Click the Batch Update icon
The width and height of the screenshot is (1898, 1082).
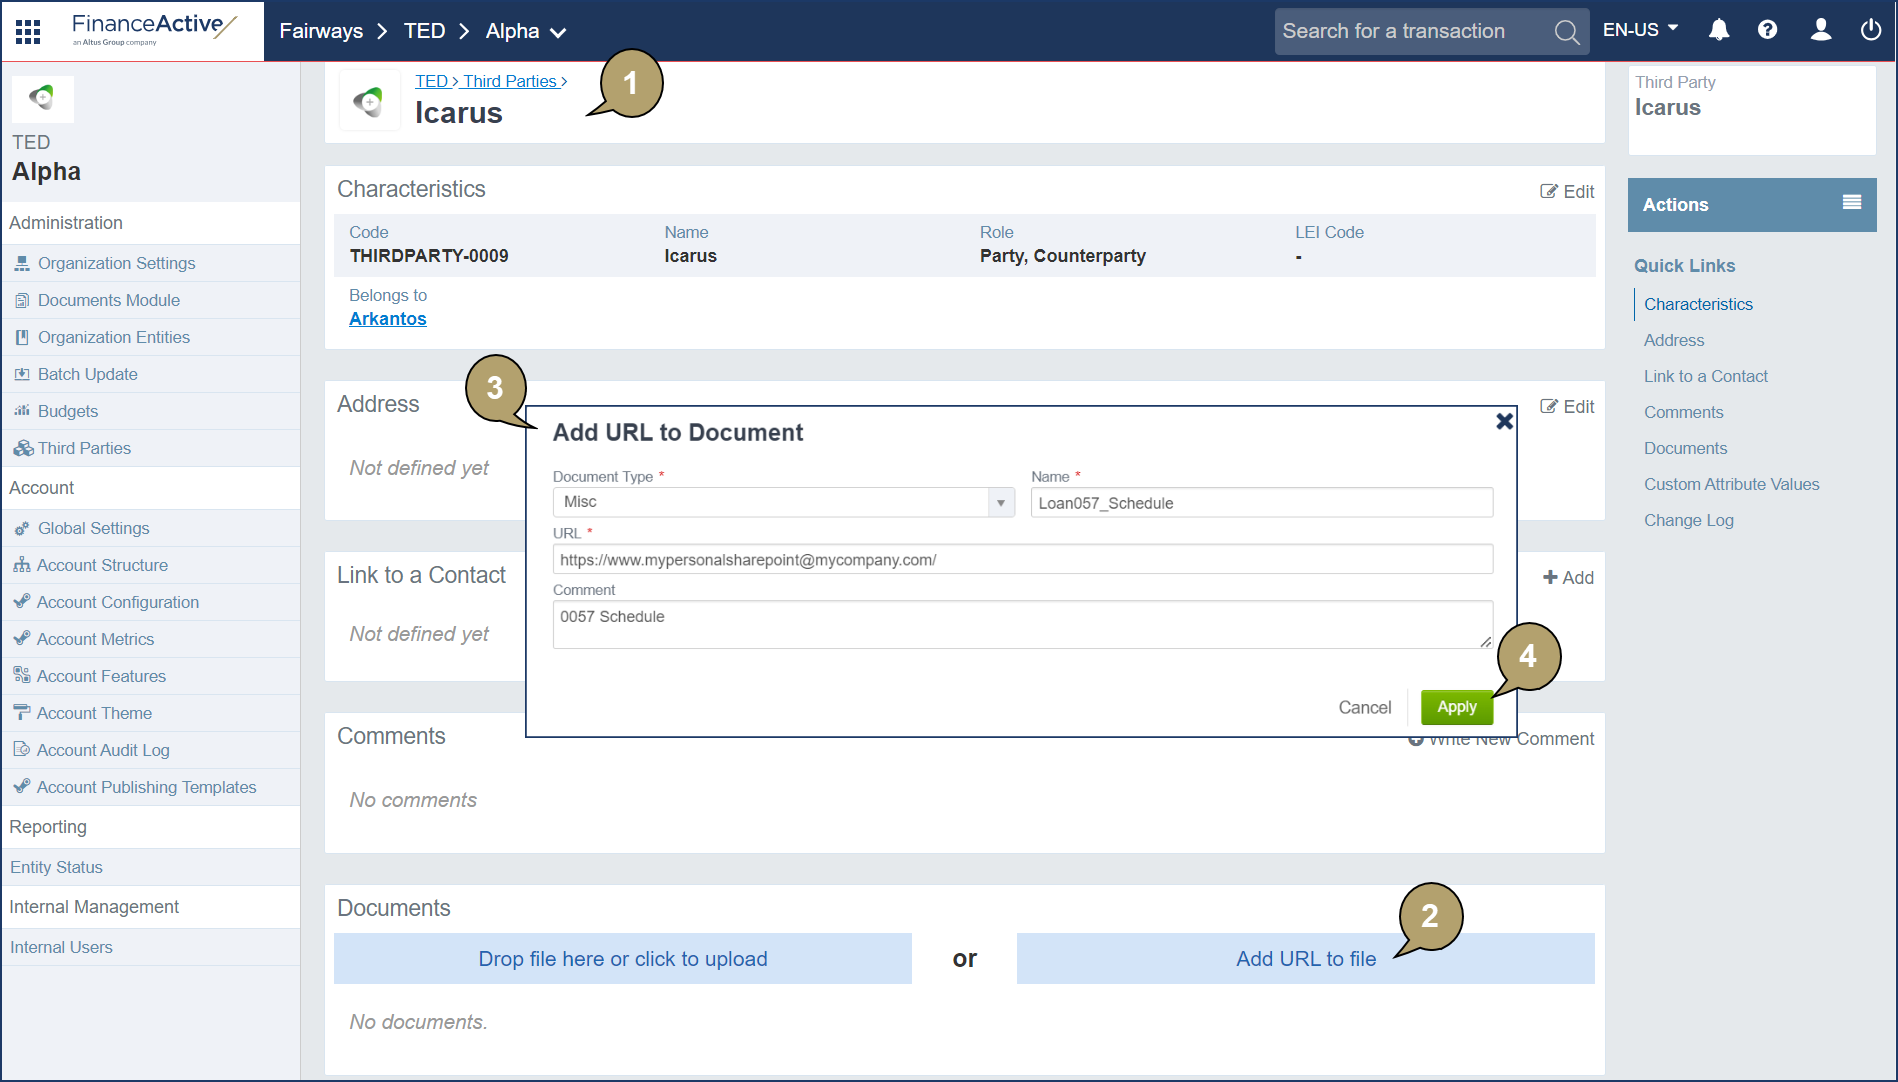click(22, 374)
